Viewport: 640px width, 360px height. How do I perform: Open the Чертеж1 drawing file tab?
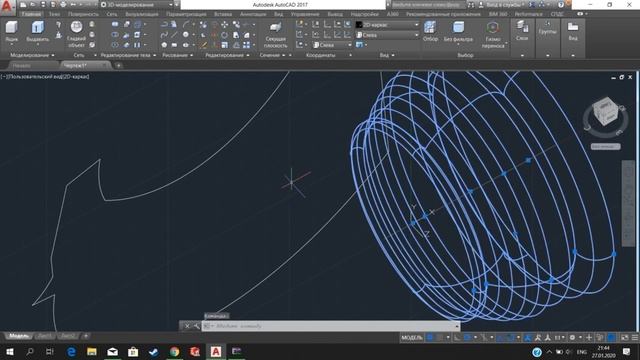[x=86, y=65]
